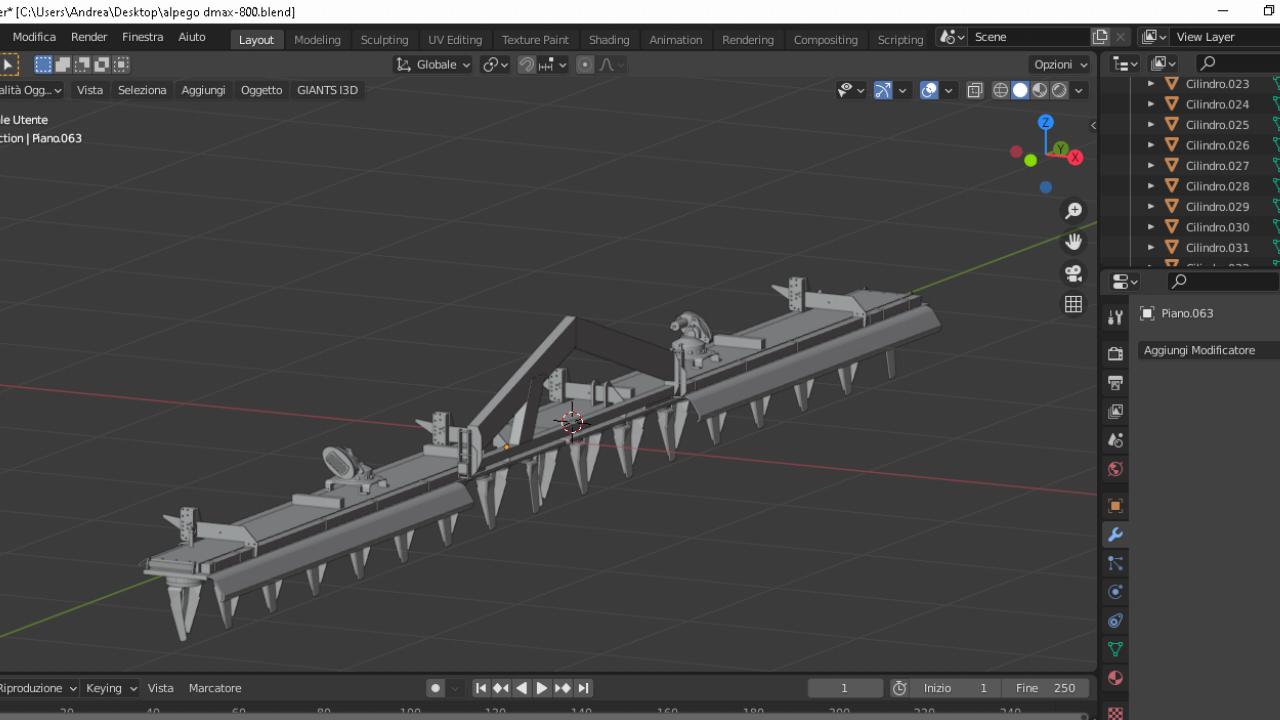Toggle X-ray mode button
The width and height of the screenshot is (1280, 720).
[x=975, y=90]
